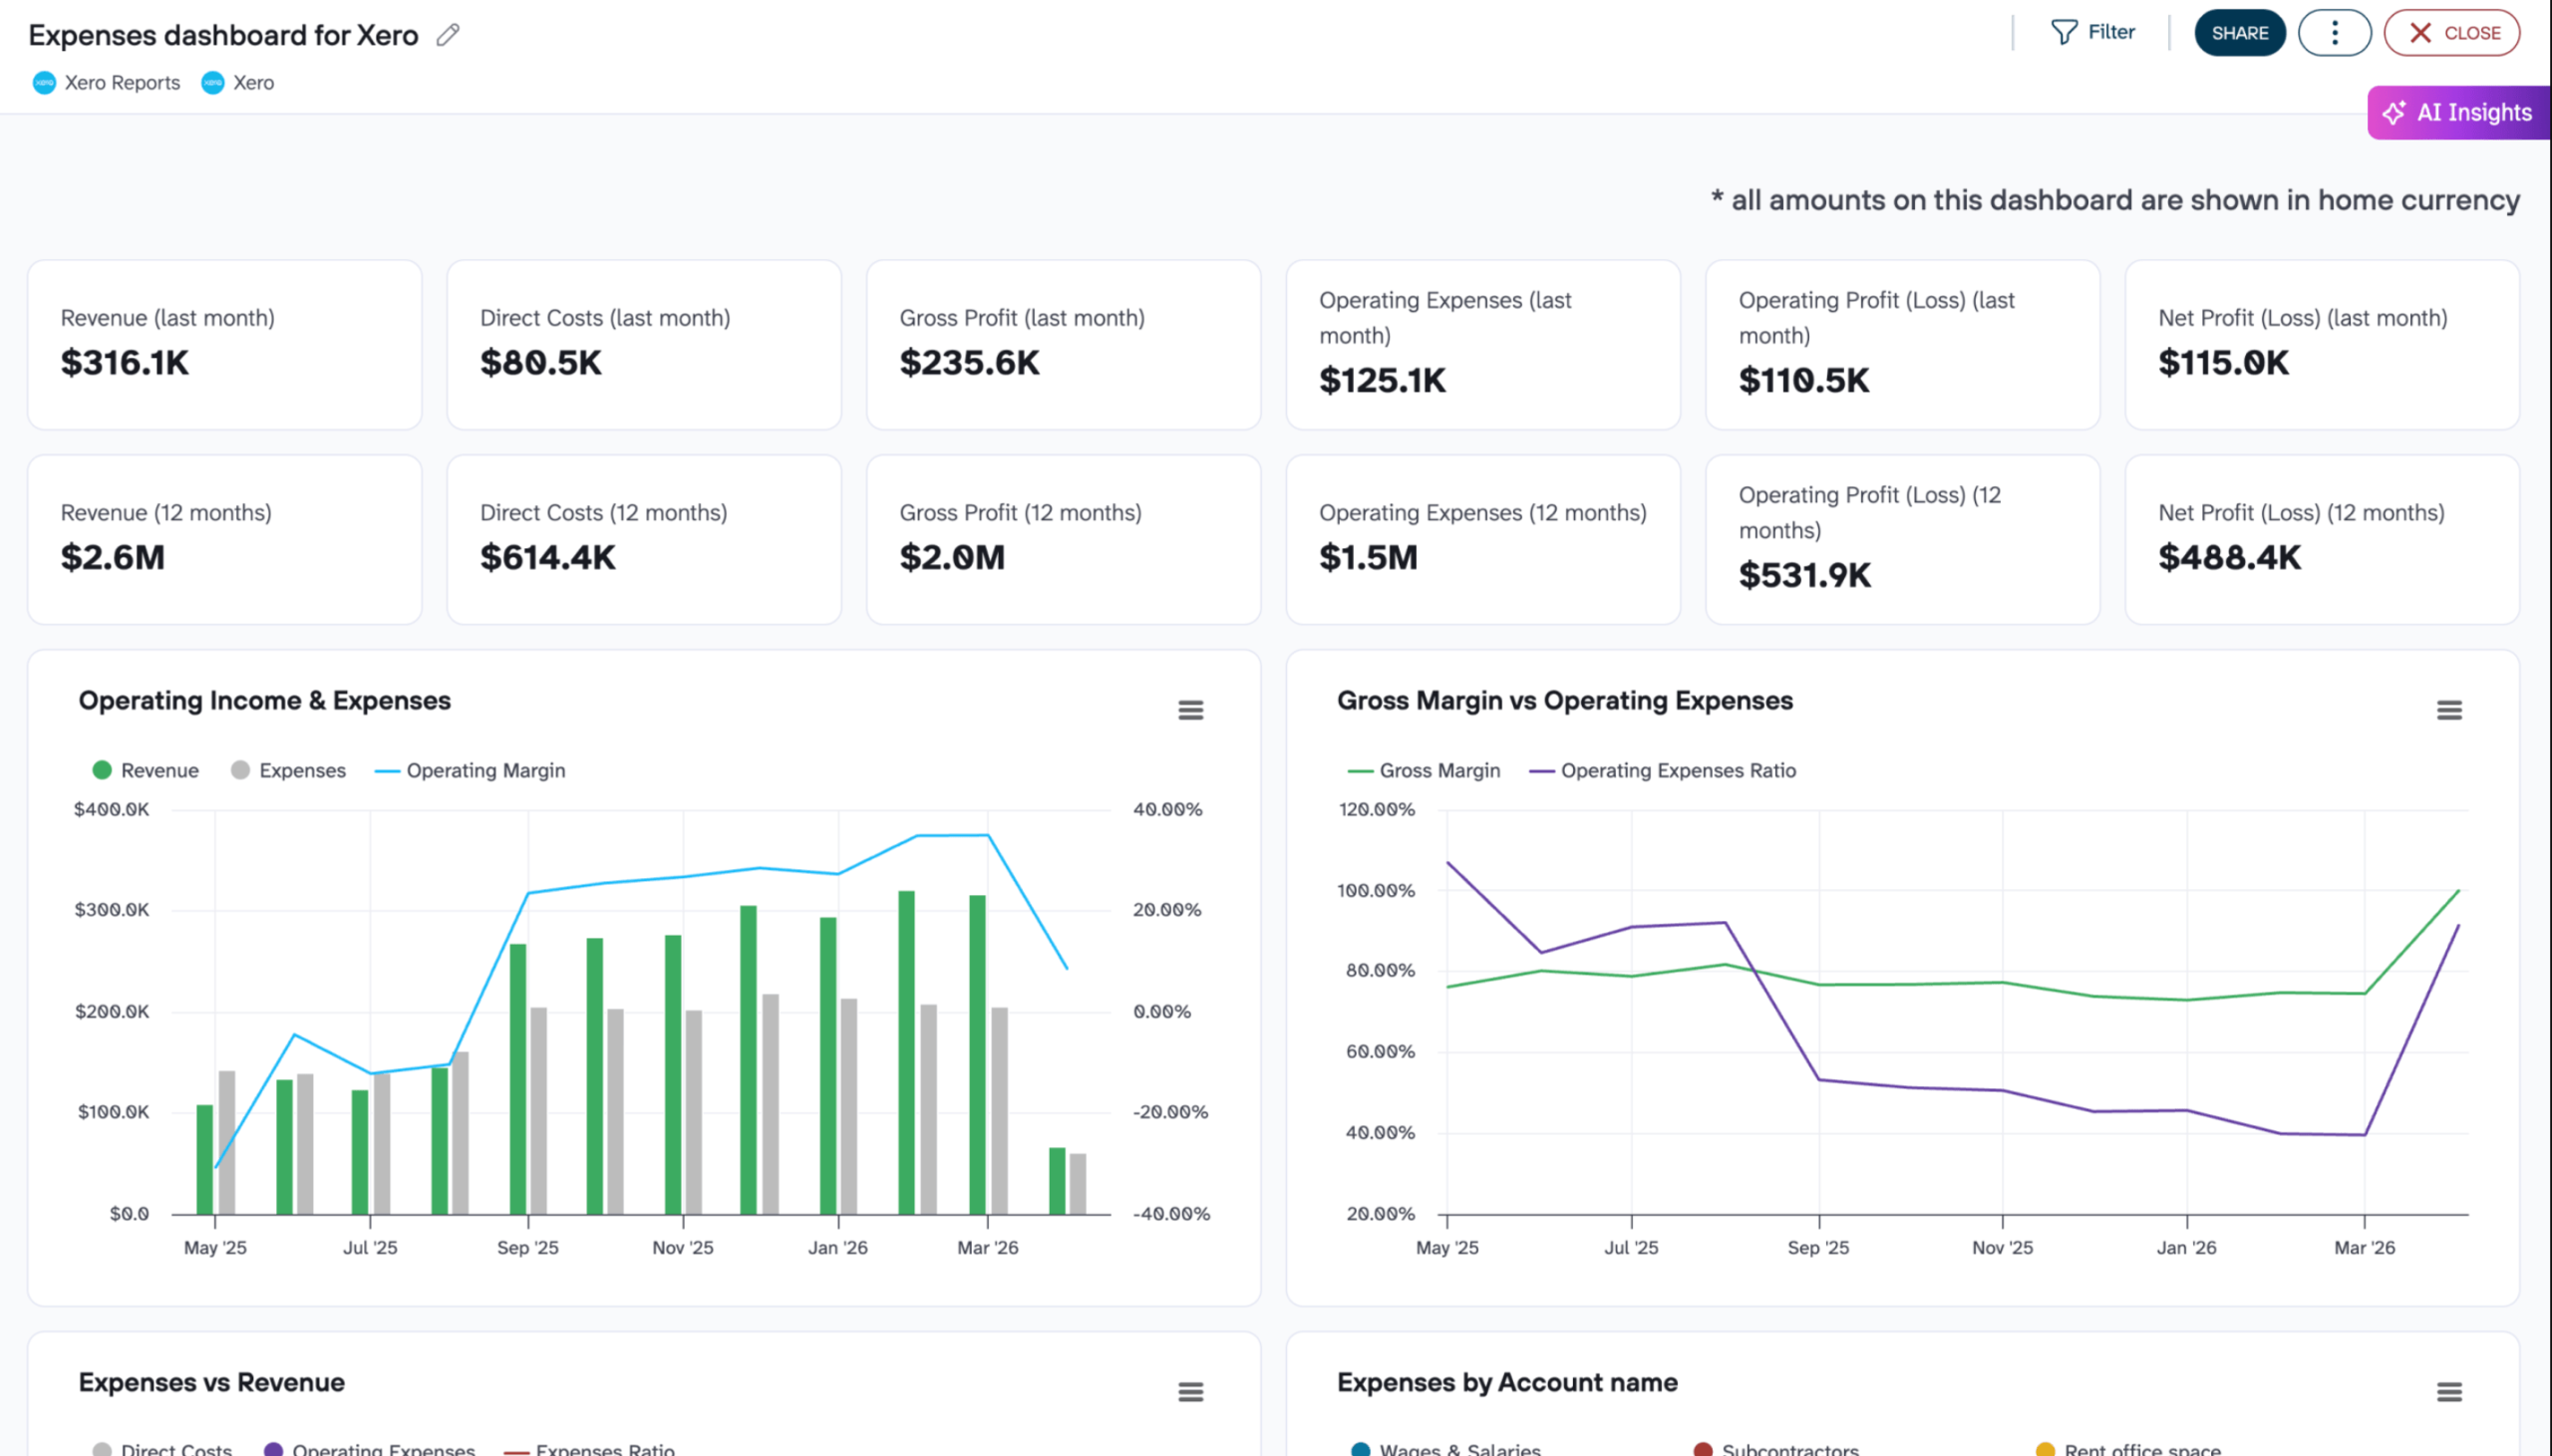This screenshot has height=1456, width=2552.
Task: Open the Gross Margin vs Operating Expenses chart menu
Action: [2449, 709]
